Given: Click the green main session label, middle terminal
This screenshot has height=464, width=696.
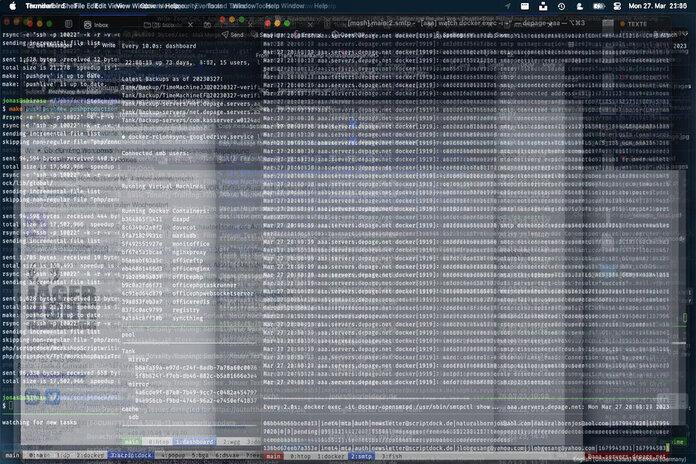Looking at the screenshot, I should [132, 442].
